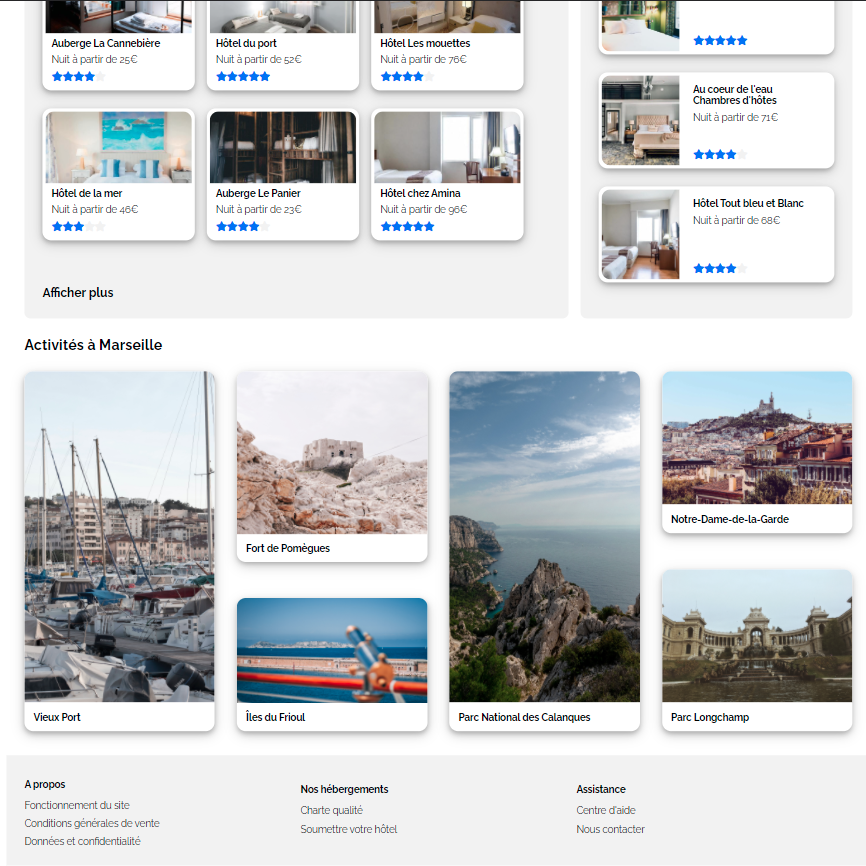Click the Îles du Frioul caption
The height and width of the screenshot is (866, 866).
[276, 717]
